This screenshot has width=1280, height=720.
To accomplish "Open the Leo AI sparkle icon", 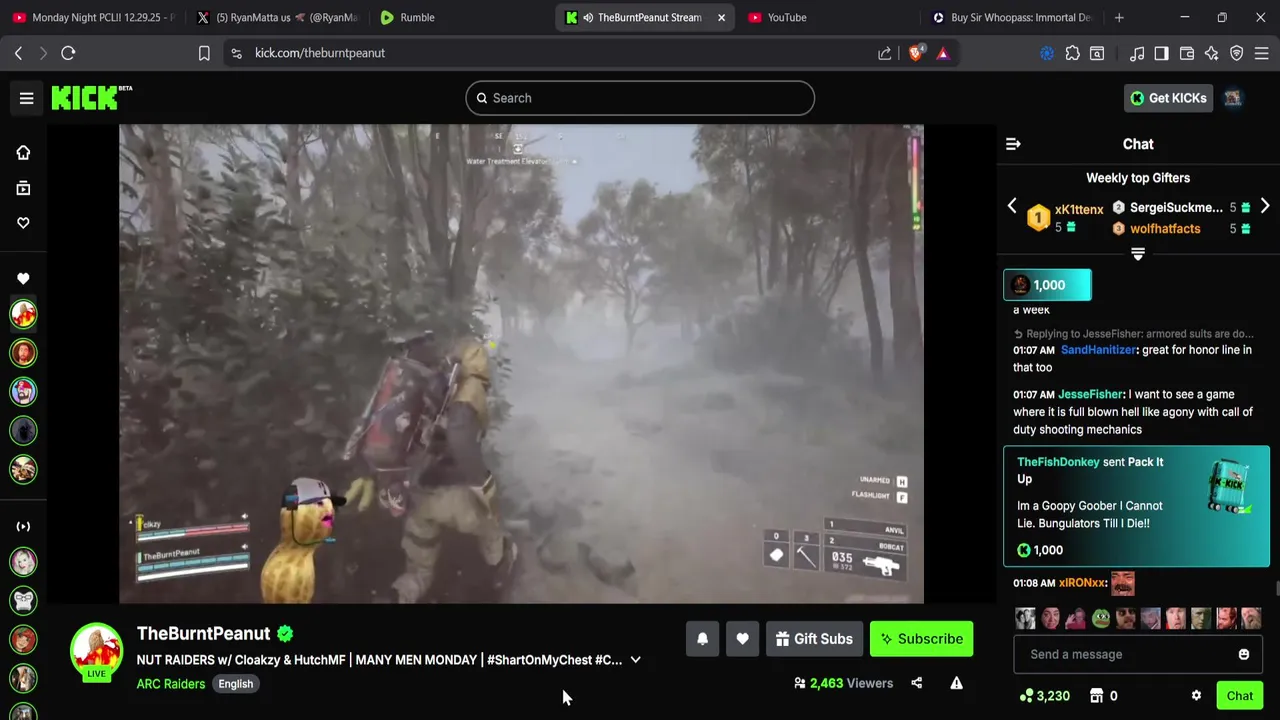I will (1212, 53).
